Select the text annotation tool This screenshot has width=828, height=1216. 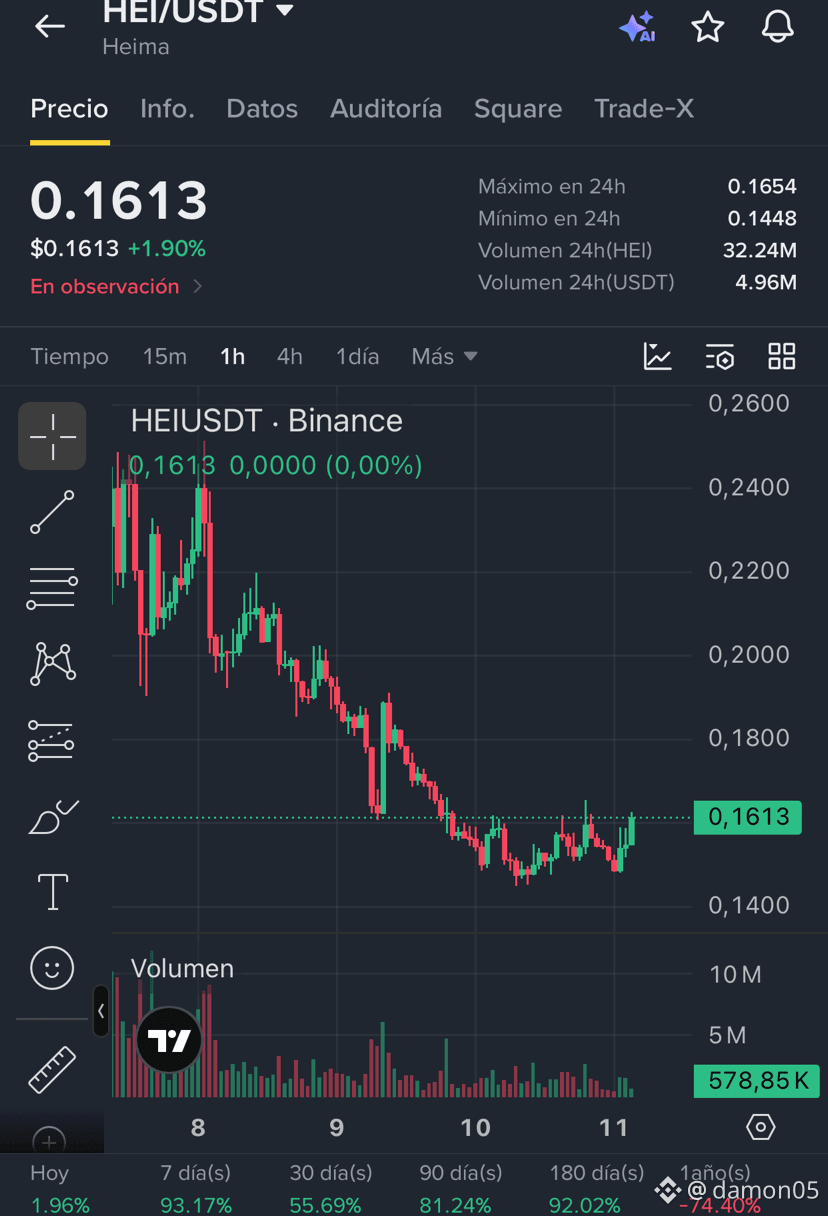click(x=52, y=892)
